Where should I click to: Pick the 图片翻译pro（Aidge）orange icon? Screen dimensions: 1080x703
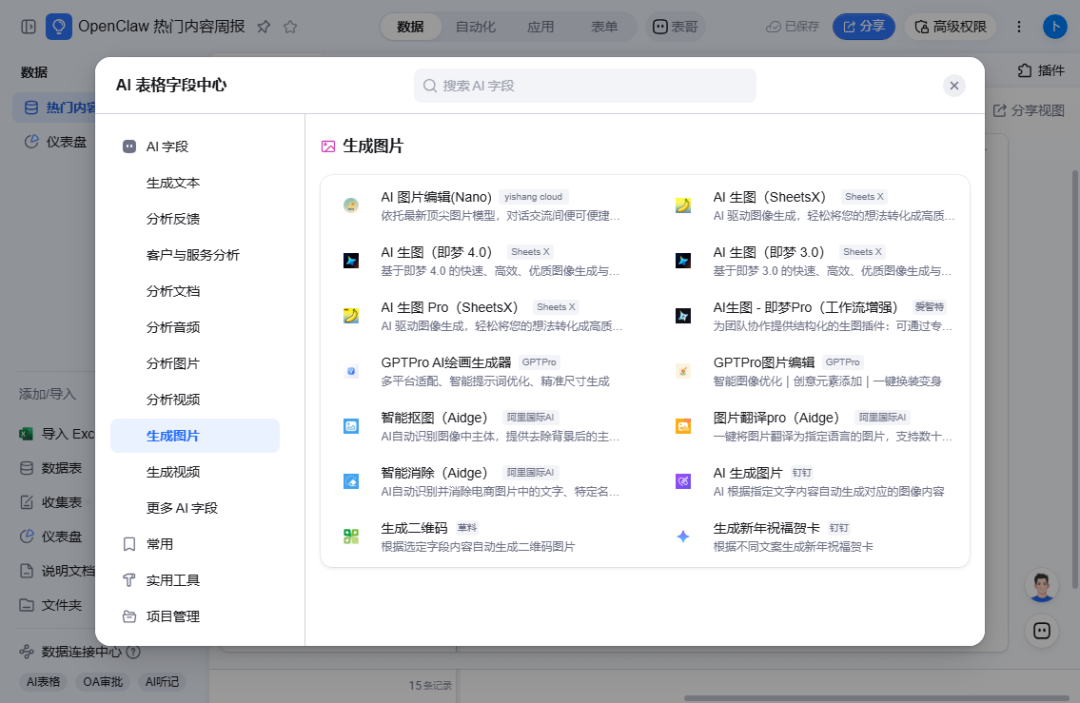[683, 426]
